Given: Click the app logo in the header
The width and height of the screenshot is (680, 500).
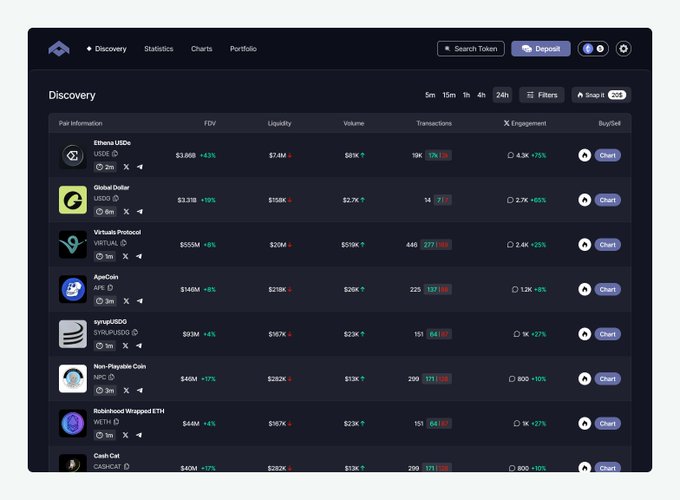Looking at the screenshot, I should (59, 49).
